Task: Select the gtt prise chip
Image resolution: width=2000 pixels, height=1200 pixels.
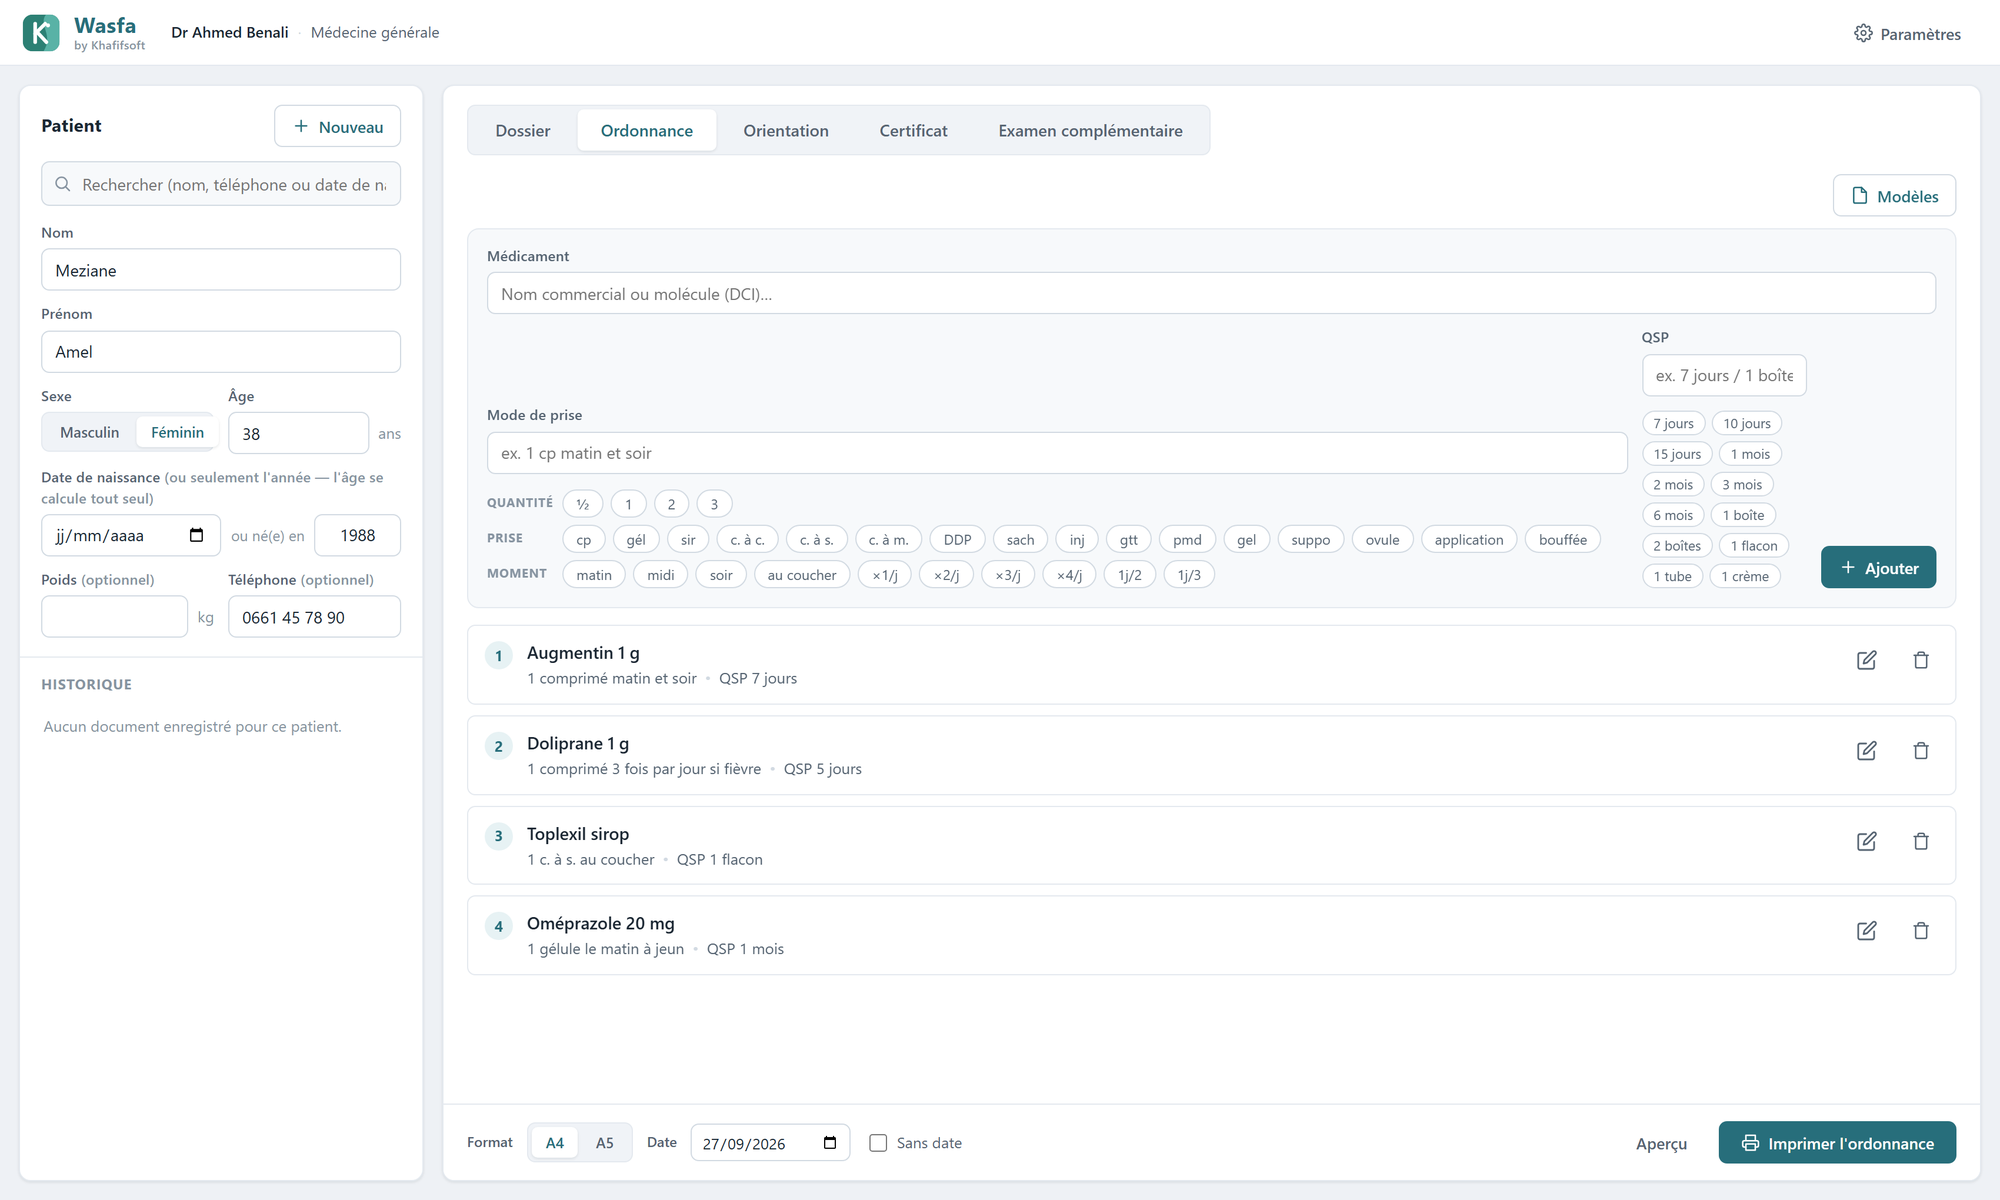Action: tap(1129, 540)
